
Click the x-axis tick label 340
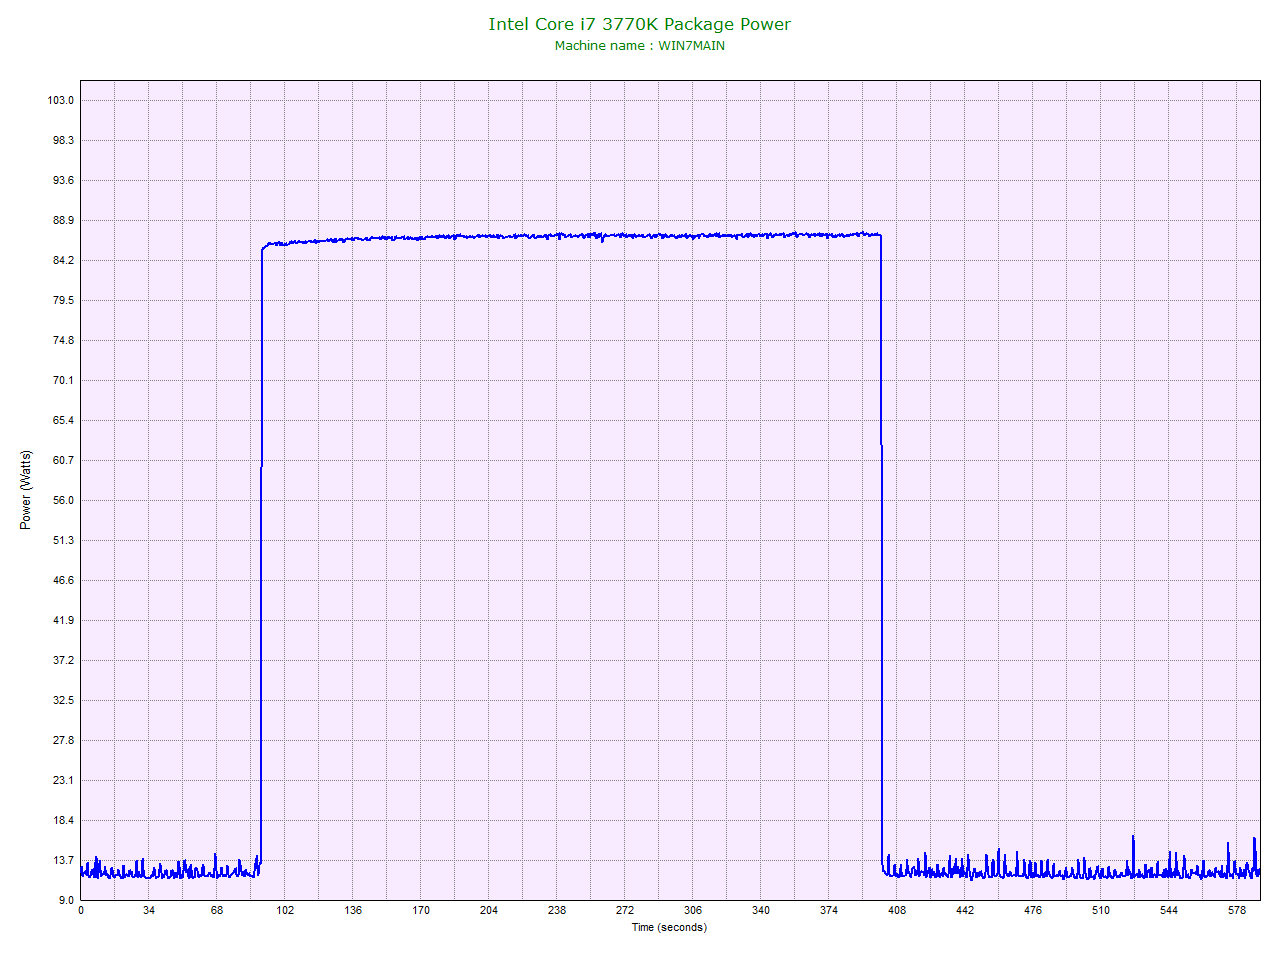point(761,910)
